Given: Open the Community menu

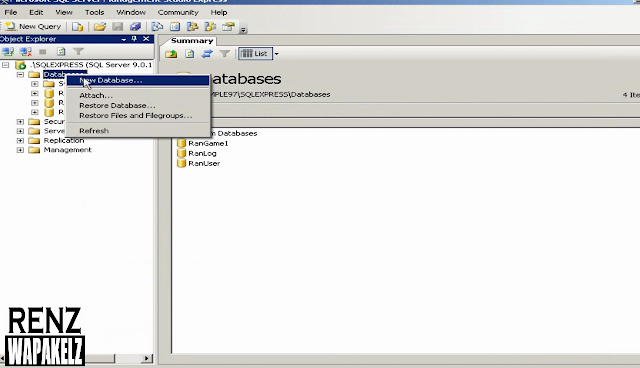Looking at the screenshot, I should 178,12.
